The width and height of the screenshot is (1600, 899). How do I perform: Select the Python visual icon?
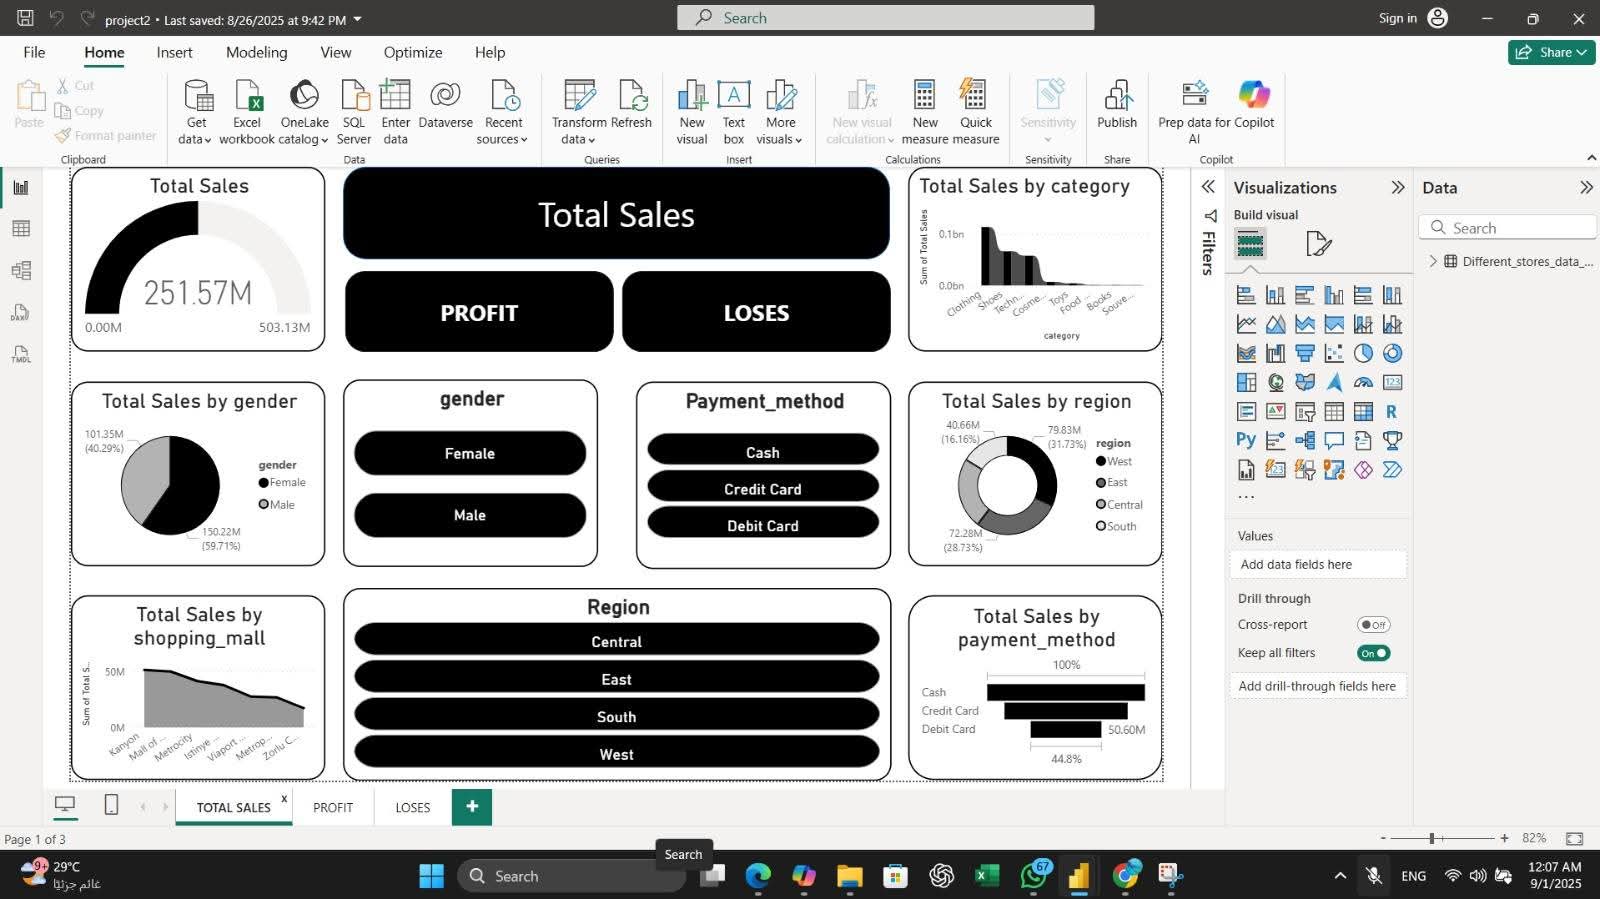[x=1246, y=440]
